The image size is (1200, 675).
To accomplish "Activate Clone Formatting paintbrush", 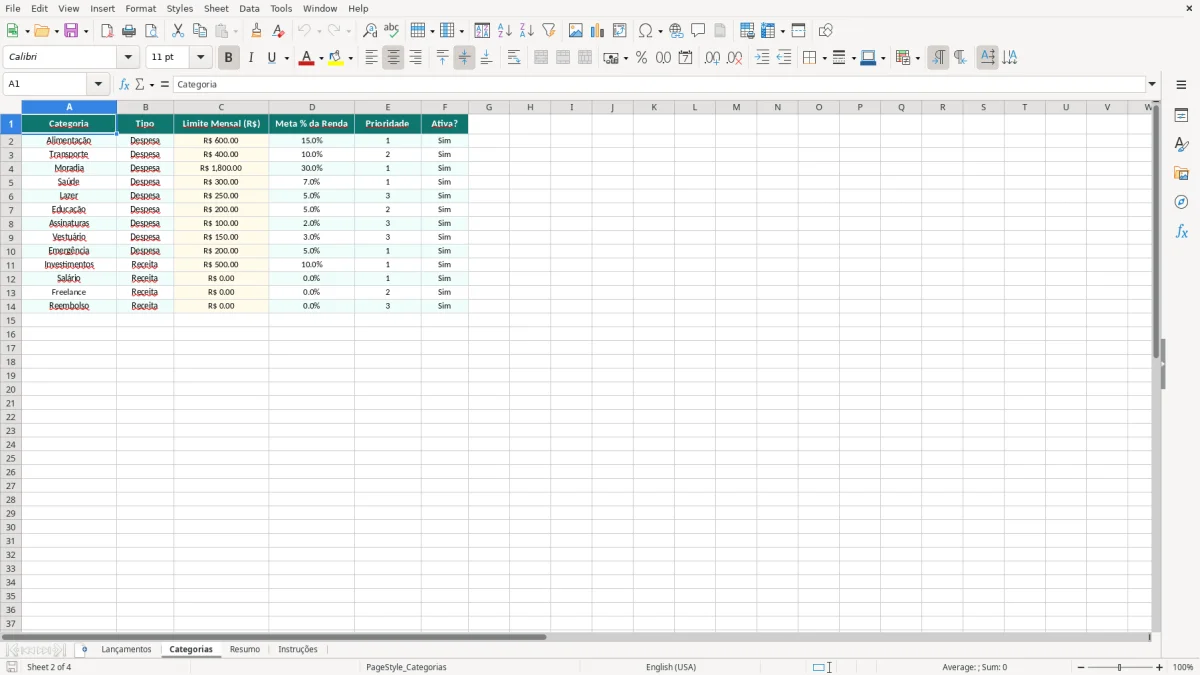I will point(257,31).
